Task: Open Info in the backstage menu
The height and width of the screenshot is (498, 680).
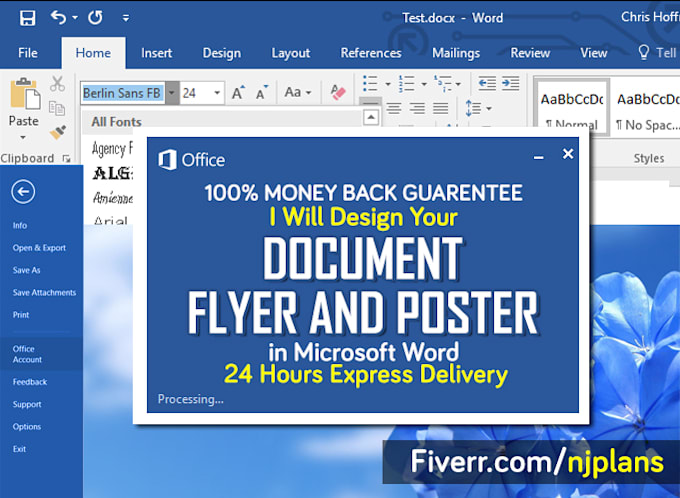Action: 20,226
